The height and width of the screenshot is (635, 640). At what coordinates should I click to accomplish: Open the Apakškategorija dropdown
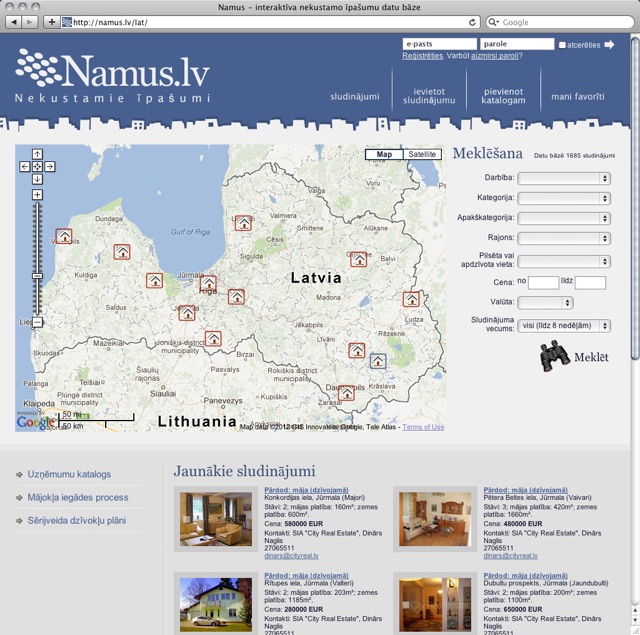pyautogui.click(x=564, y=218)
